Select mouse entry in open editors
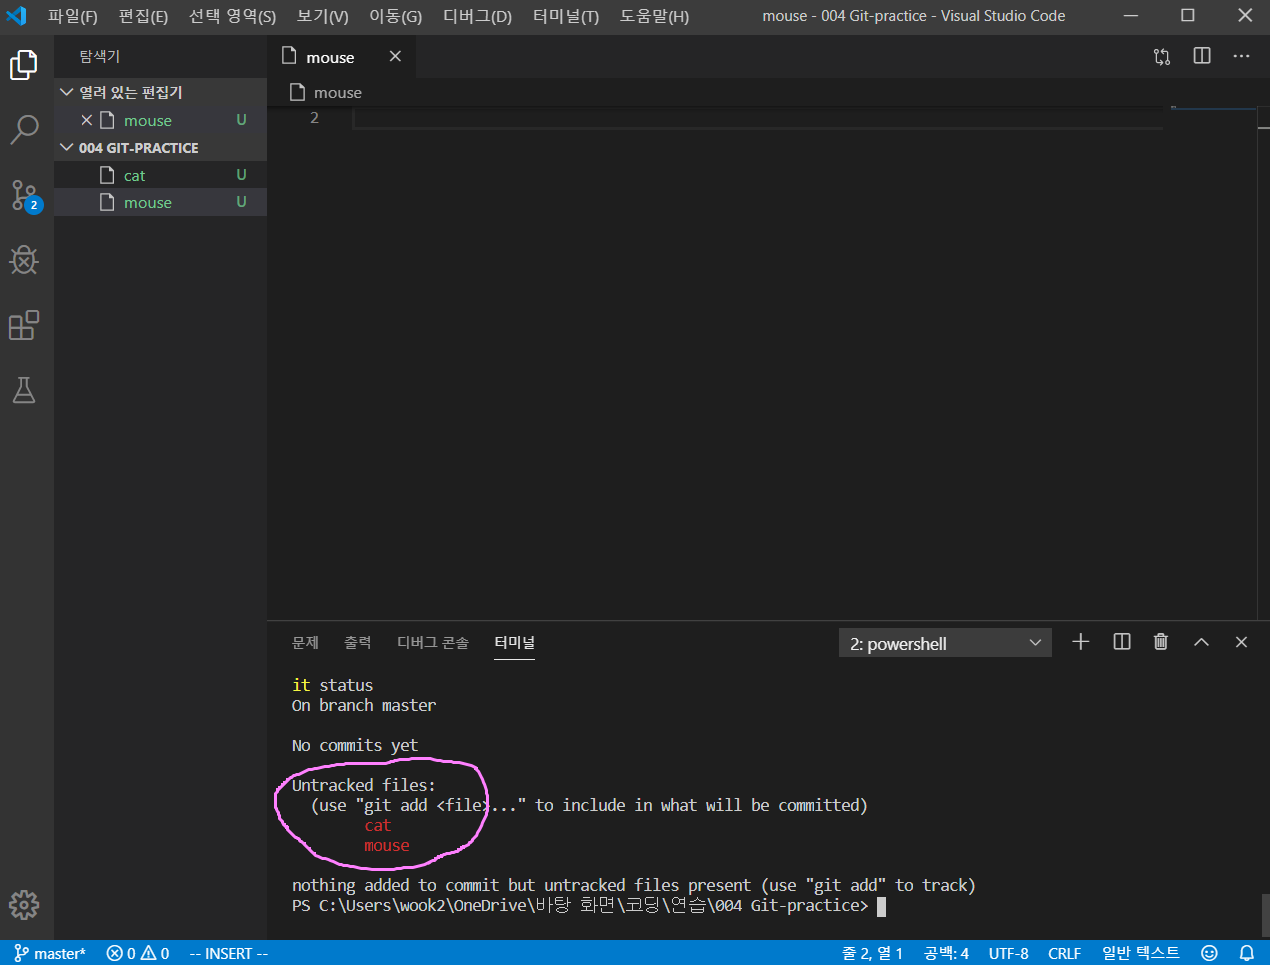Viewport: 1270px width, 965px height. 160,120
